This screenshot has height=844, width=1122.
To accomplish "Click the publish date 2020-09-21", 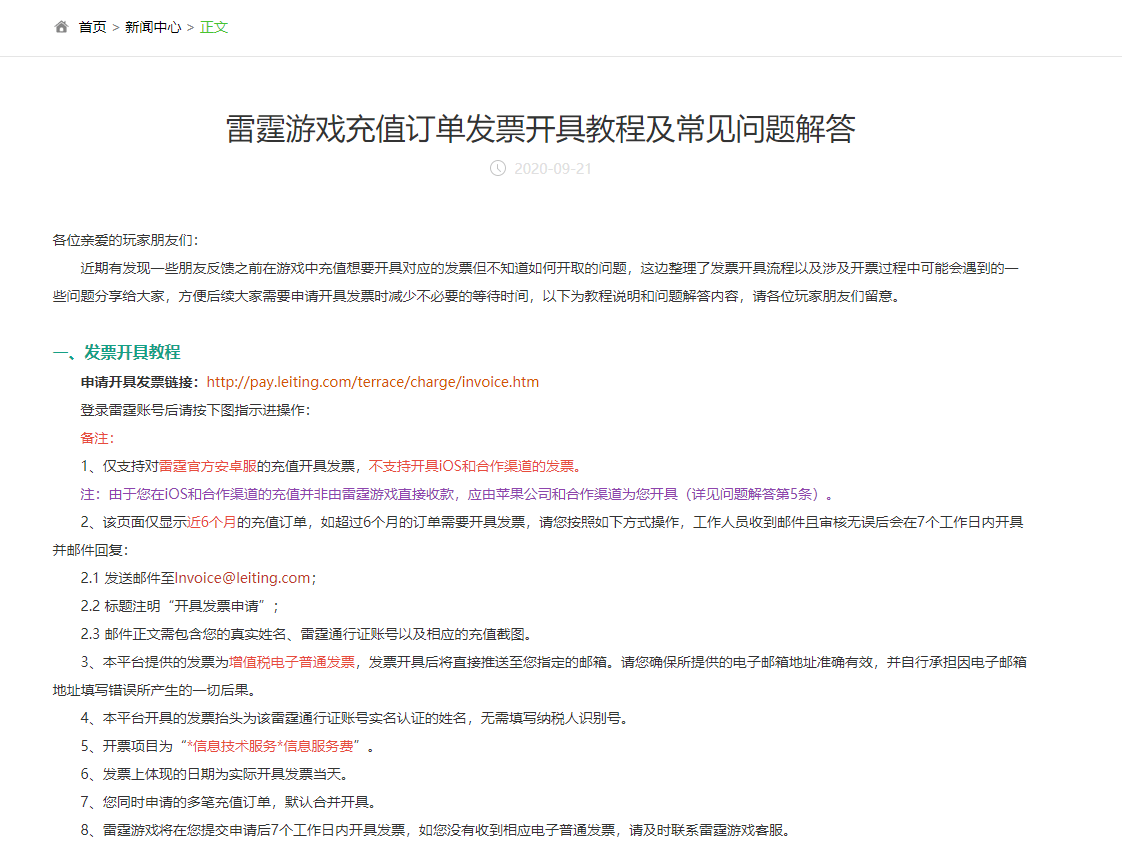I will (553, 169).
